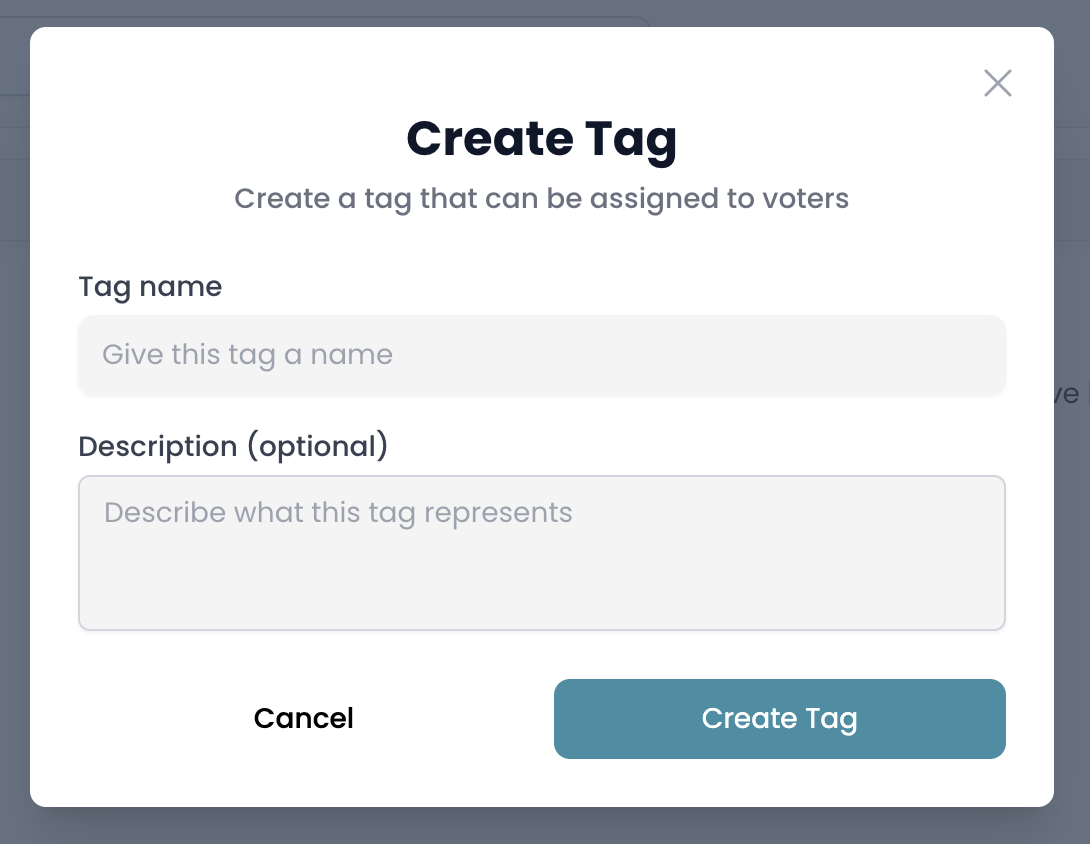The height and width of the screenshot is (844, 1090).
Task: Focus the Description textarea
Action: pyautogui.click(x=542, y=553)
